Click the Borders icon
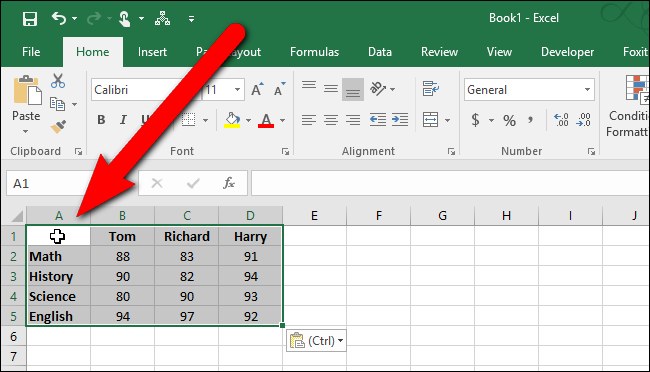Image resolution: width=650 pixels, height=372 pixels. [189, 120]
